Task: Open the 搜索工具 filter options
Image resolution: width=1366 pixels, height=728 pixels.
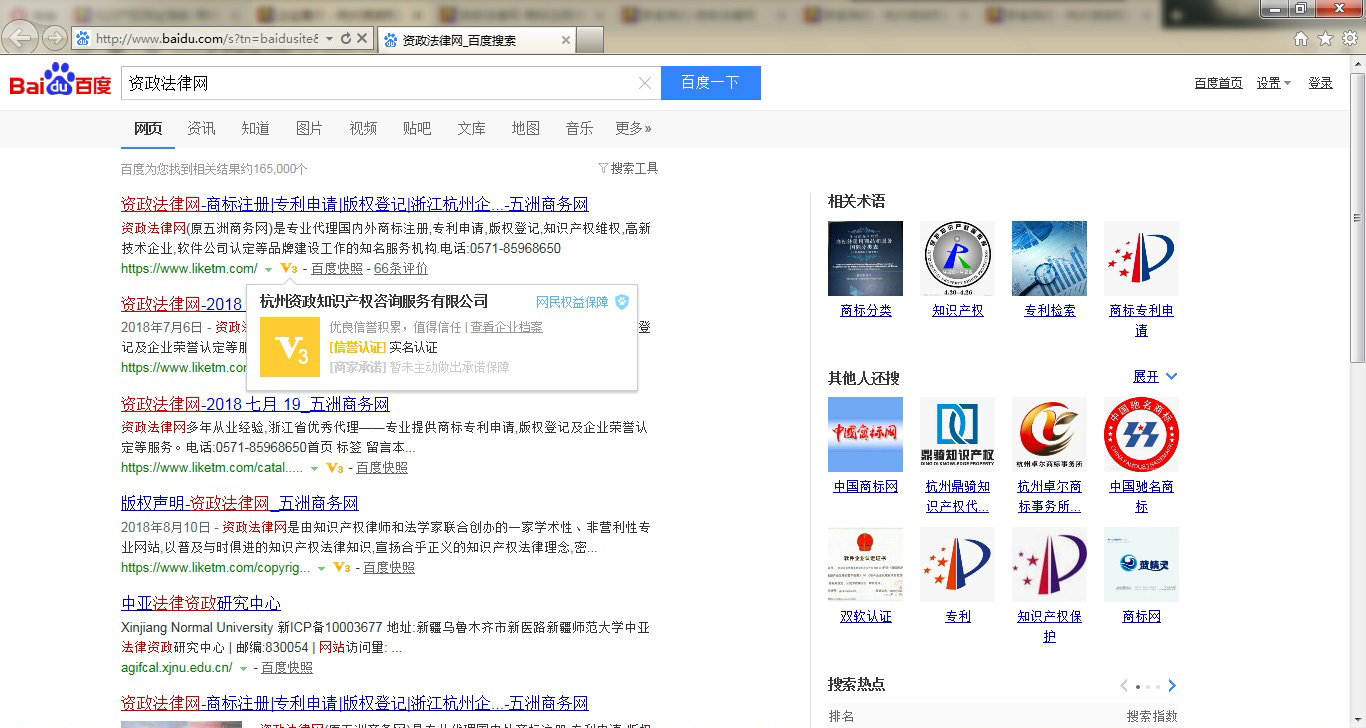Action: 628,168
